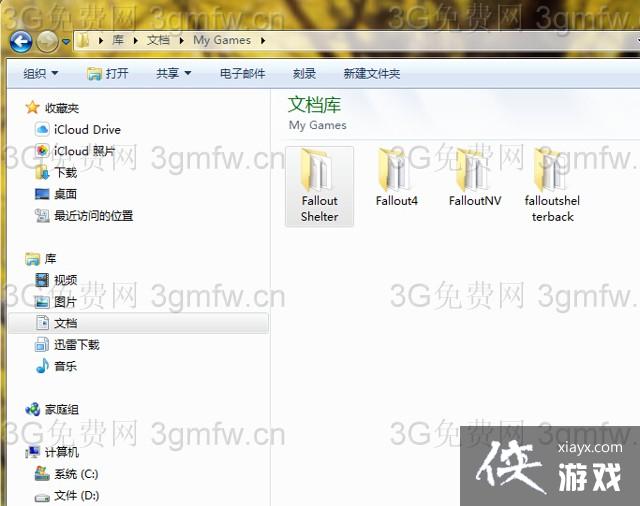Expand the arrow after 库 breadcrumb
Screen dimensions: 640x506
coord(136,40)
